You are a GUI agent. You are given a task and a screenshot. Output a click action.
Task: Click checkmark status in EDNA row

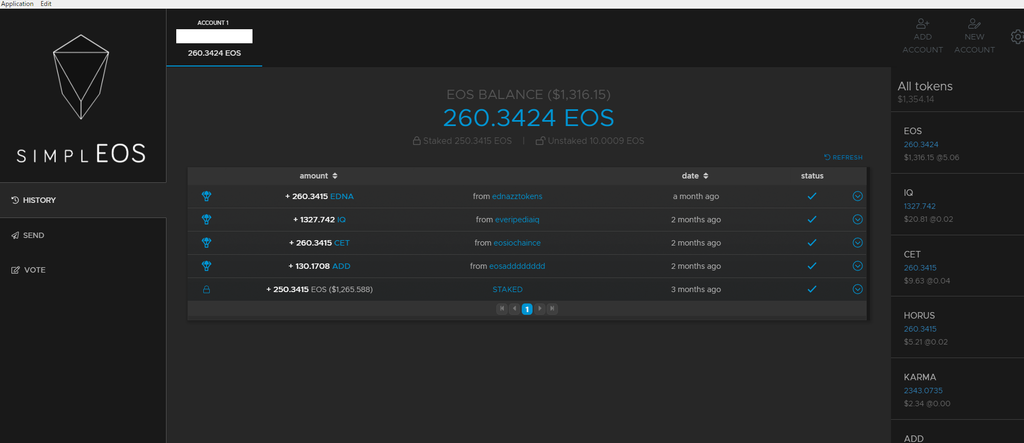[x=812, y=196]
